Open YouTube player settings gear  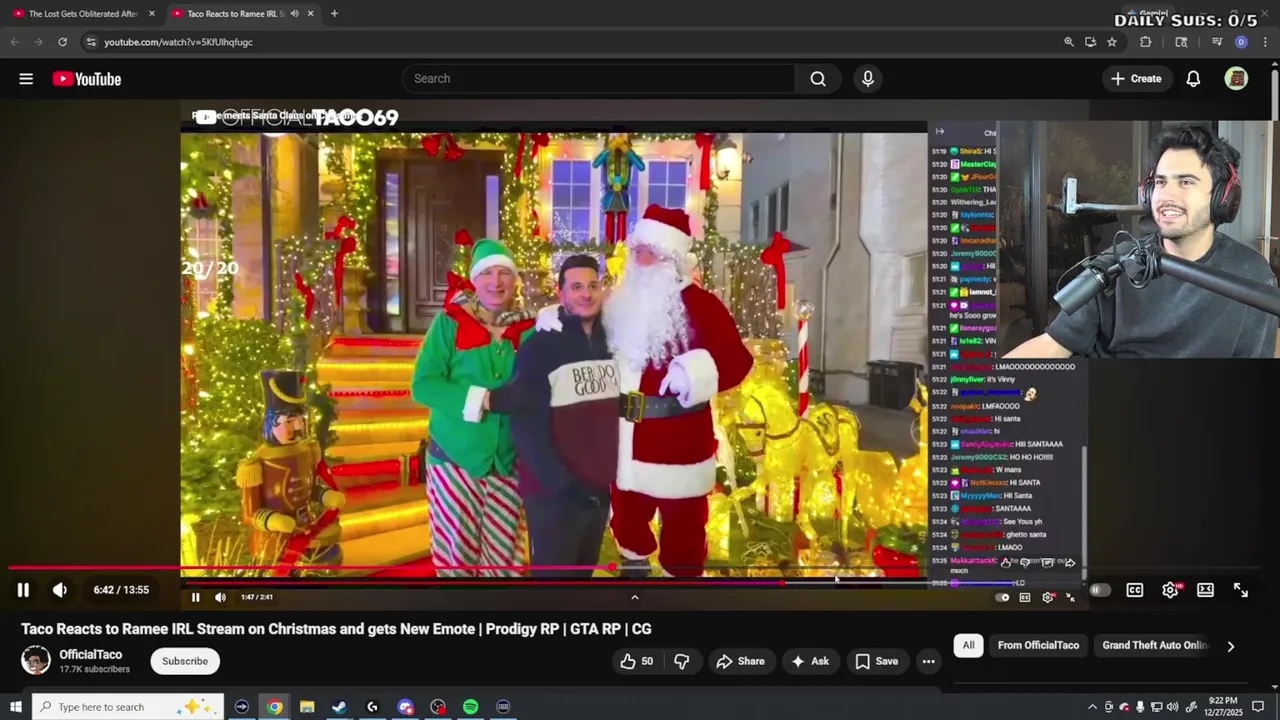click(1170, 590)
